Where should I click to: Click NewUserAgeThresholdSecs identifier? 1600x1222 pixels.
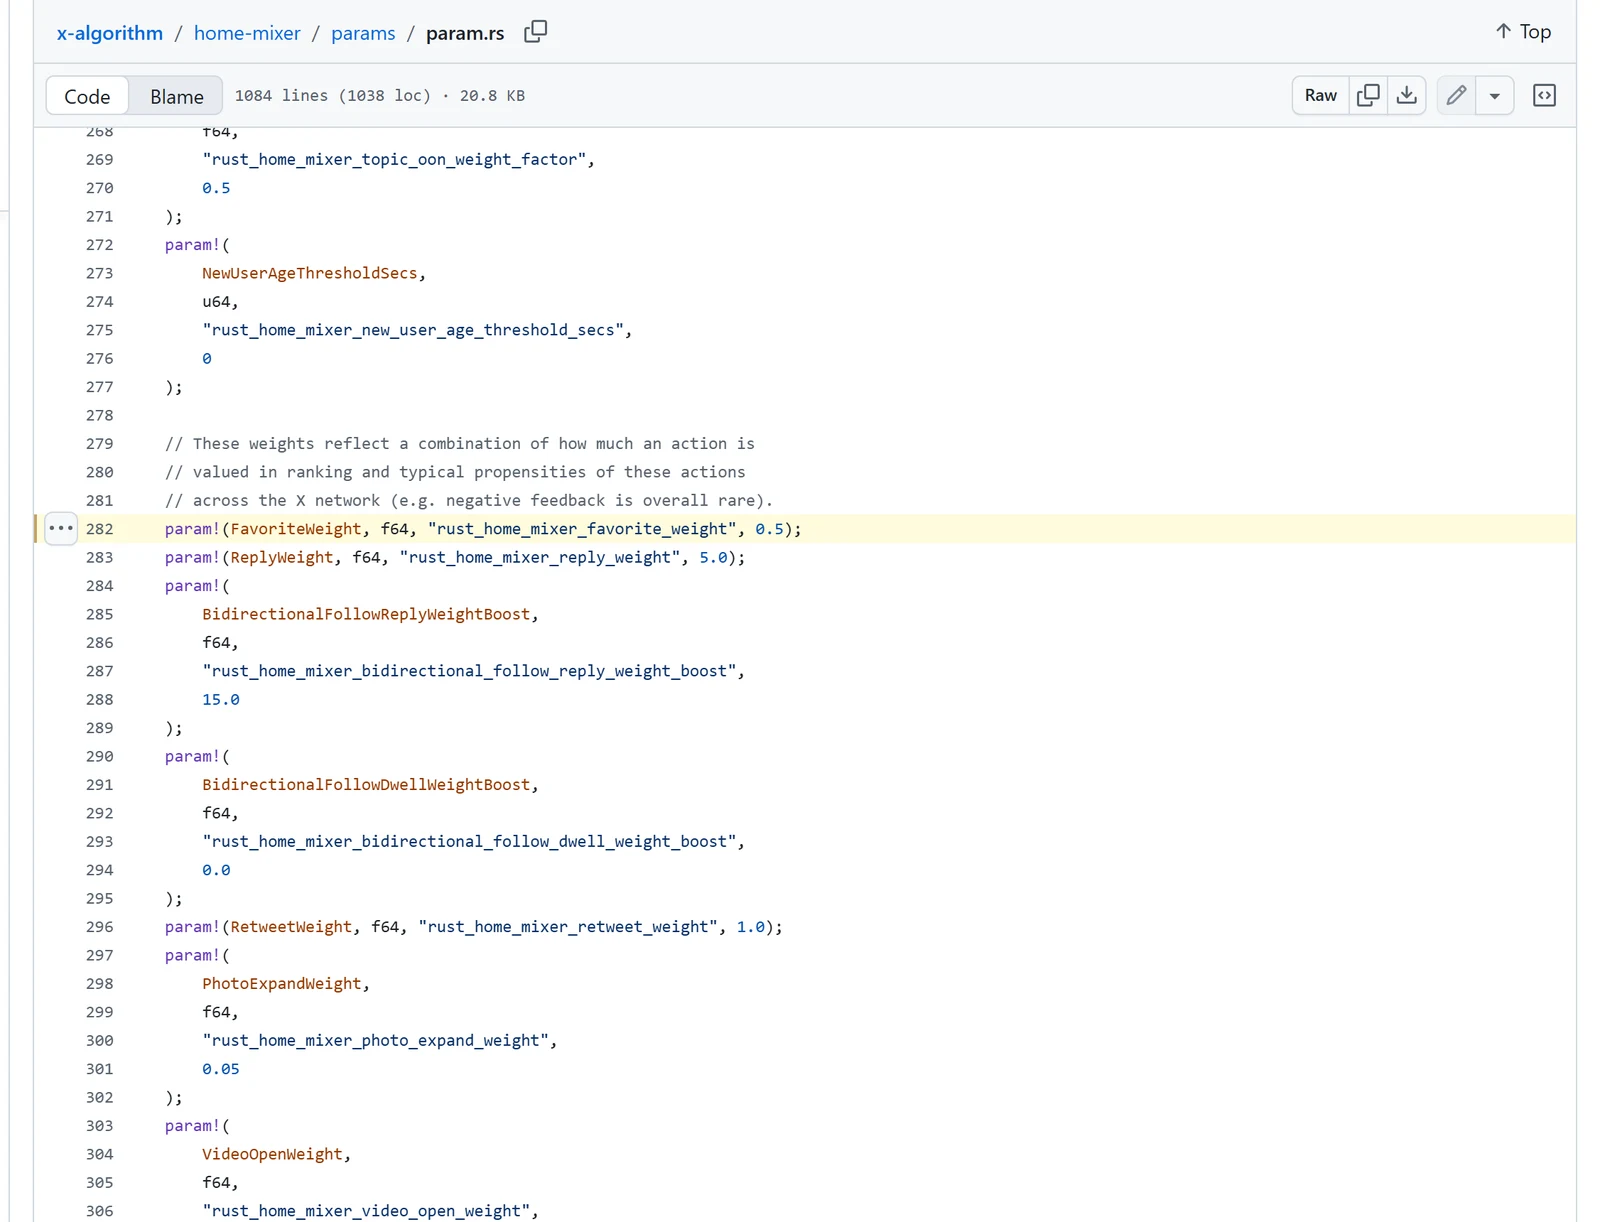[310, 273]
